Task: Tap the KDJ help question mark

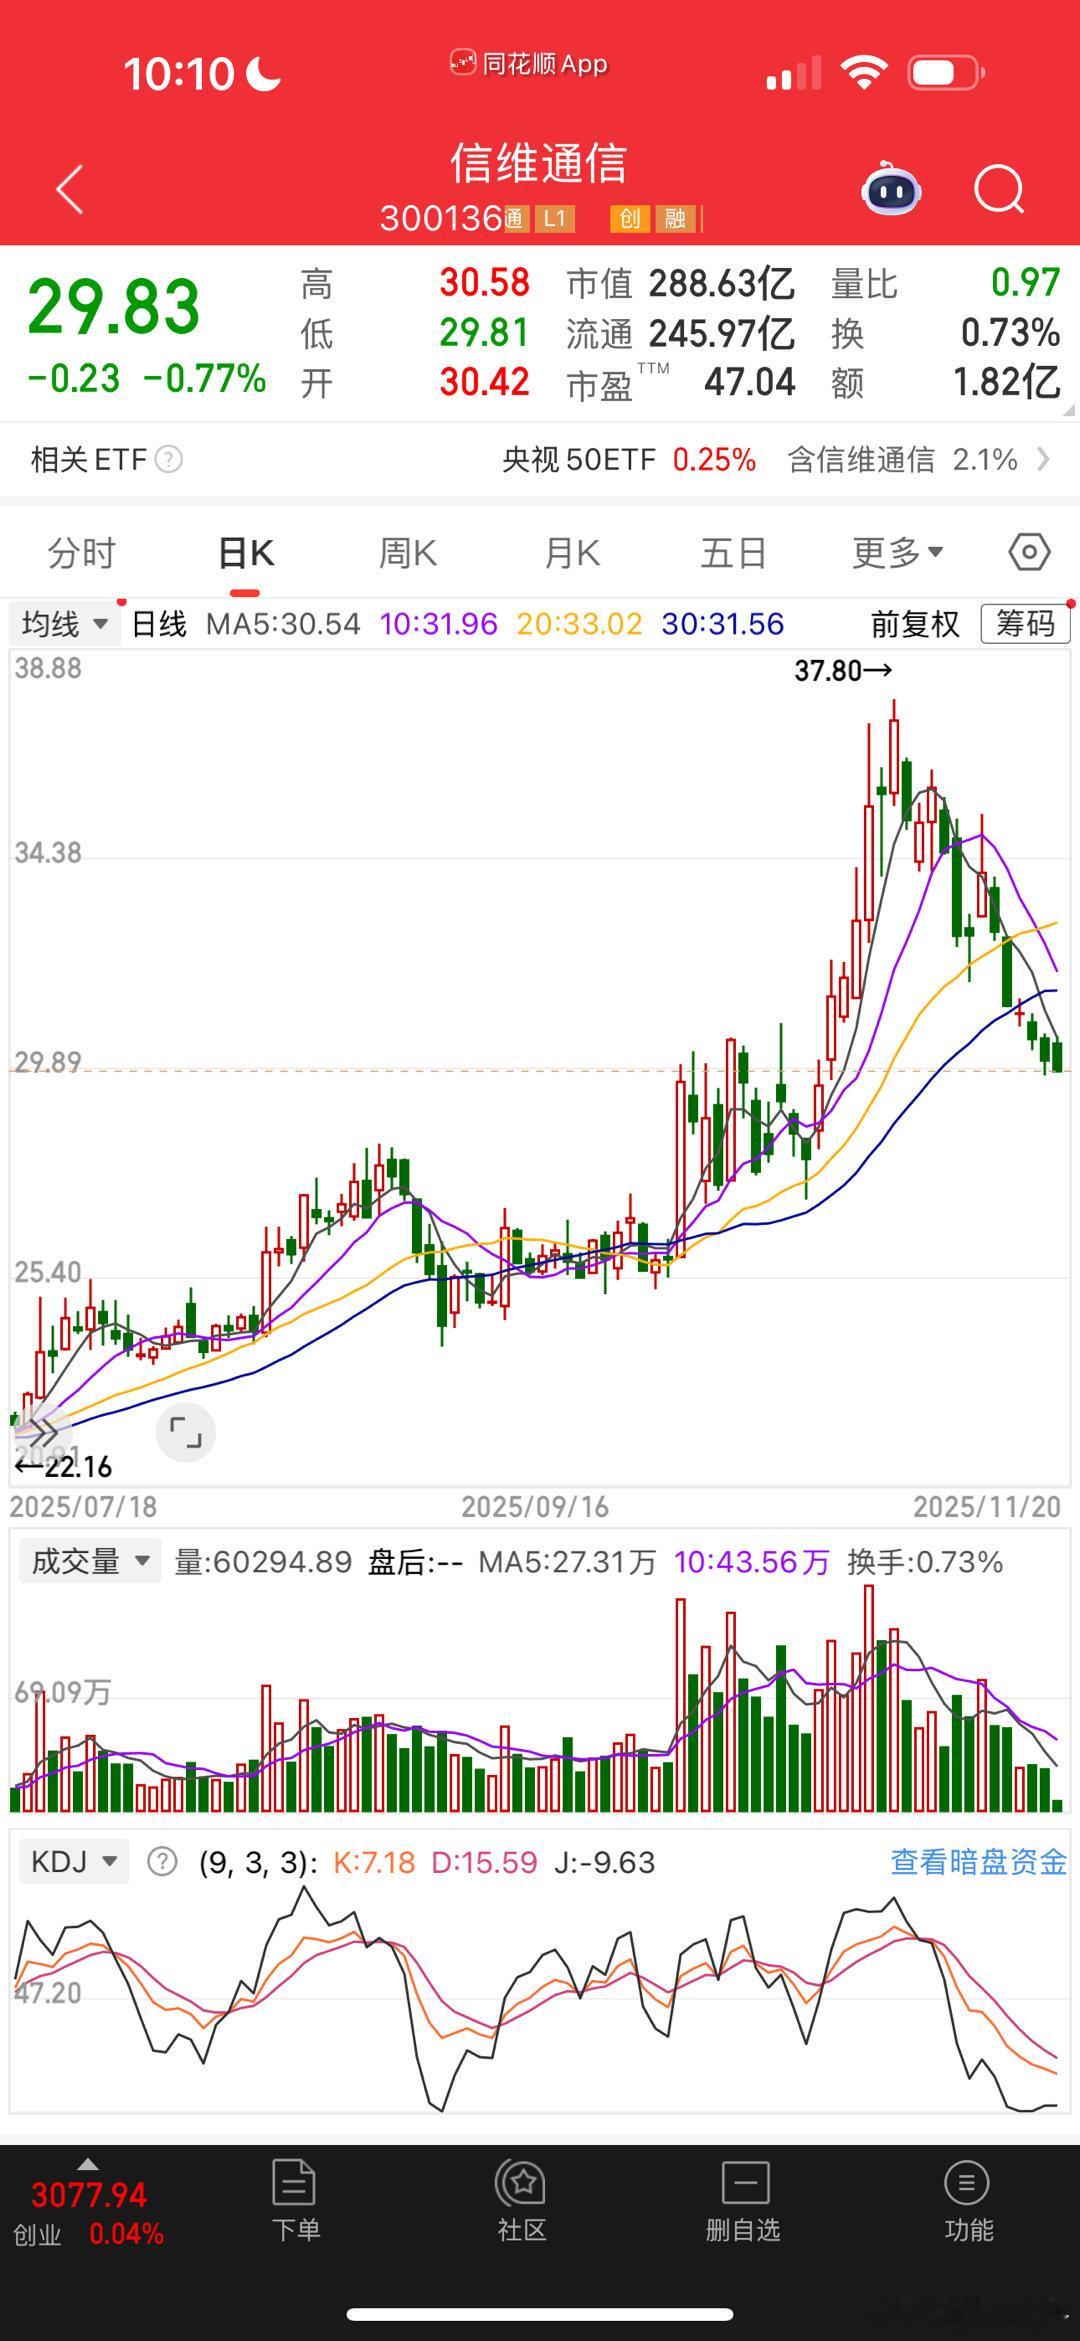Action: 162,1862
